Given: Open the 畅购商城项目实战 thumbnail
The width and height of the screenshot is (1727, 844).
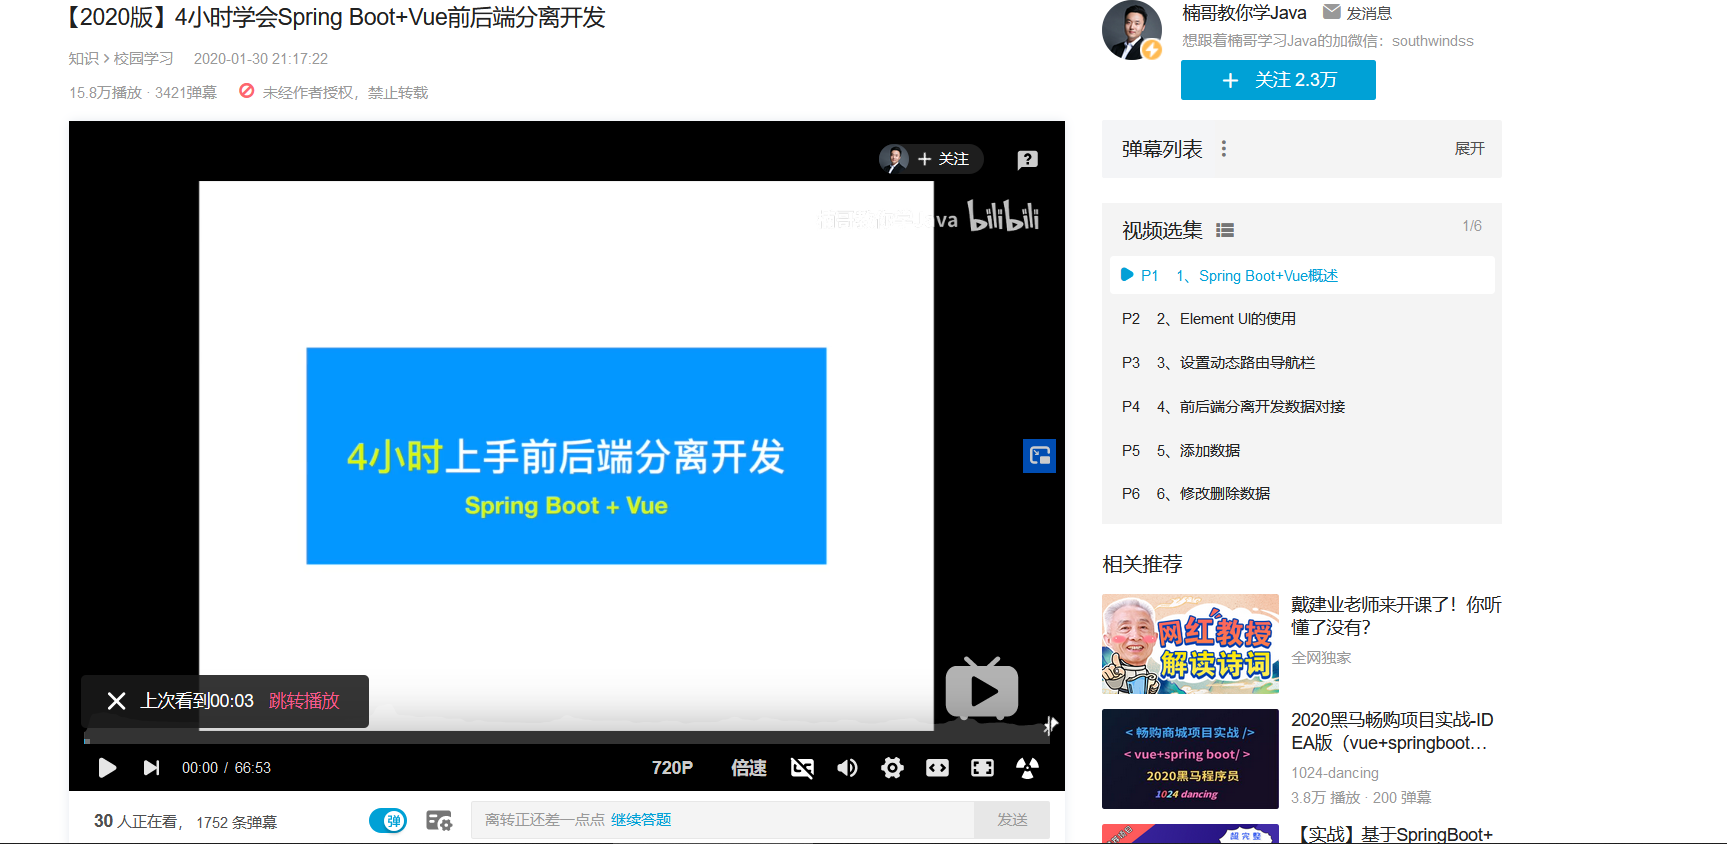Looking at the screenshot, I should [1190, 759].
